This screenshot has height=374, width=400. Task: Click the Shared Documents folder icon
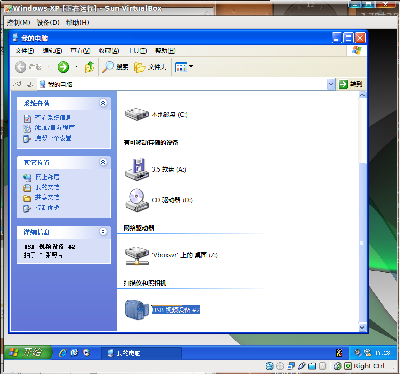(x=27, y=198)
